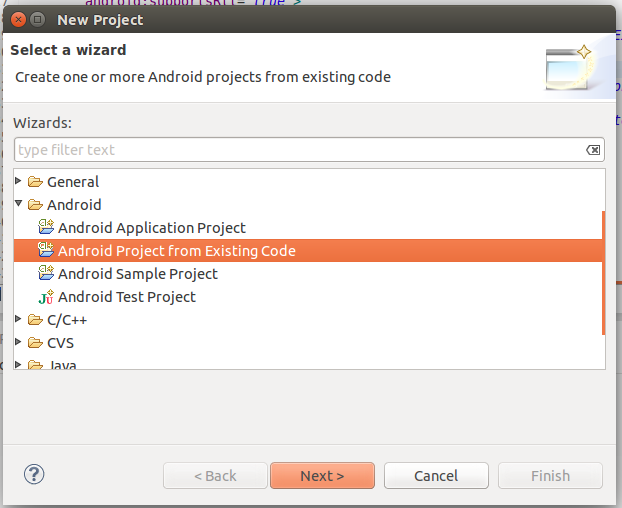Expand the CVS category arrow
This screenshot has width=622, height=508.
(x=18, y=341)
